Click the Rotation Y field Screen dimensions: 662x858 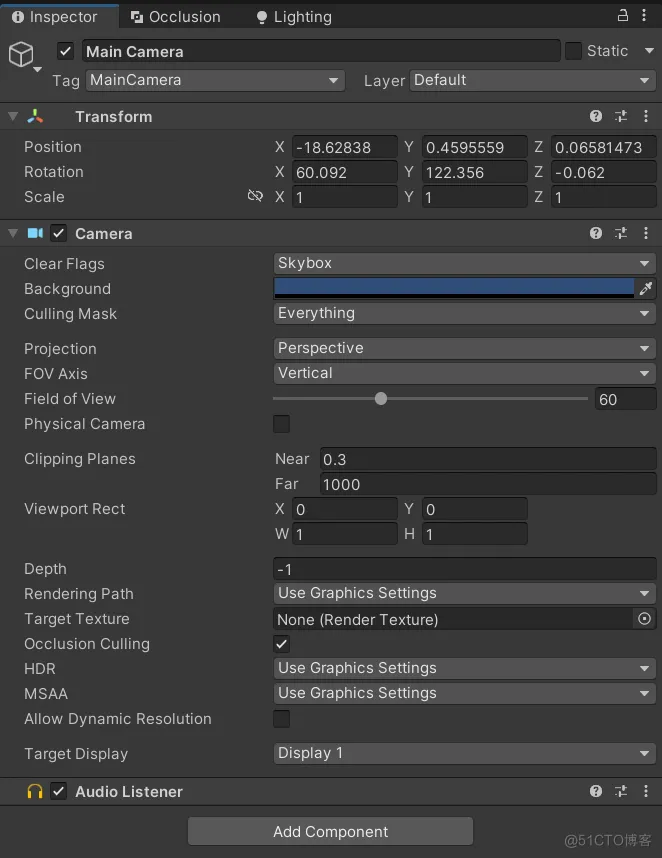[474, 172]
